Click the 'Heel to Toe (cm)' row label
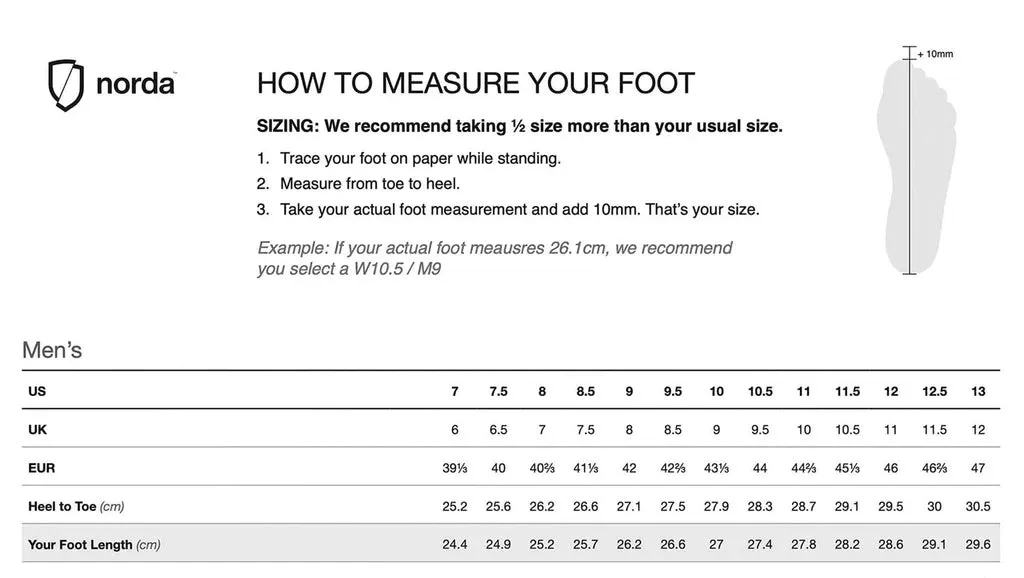1024x578 pixels. (76, 507)
